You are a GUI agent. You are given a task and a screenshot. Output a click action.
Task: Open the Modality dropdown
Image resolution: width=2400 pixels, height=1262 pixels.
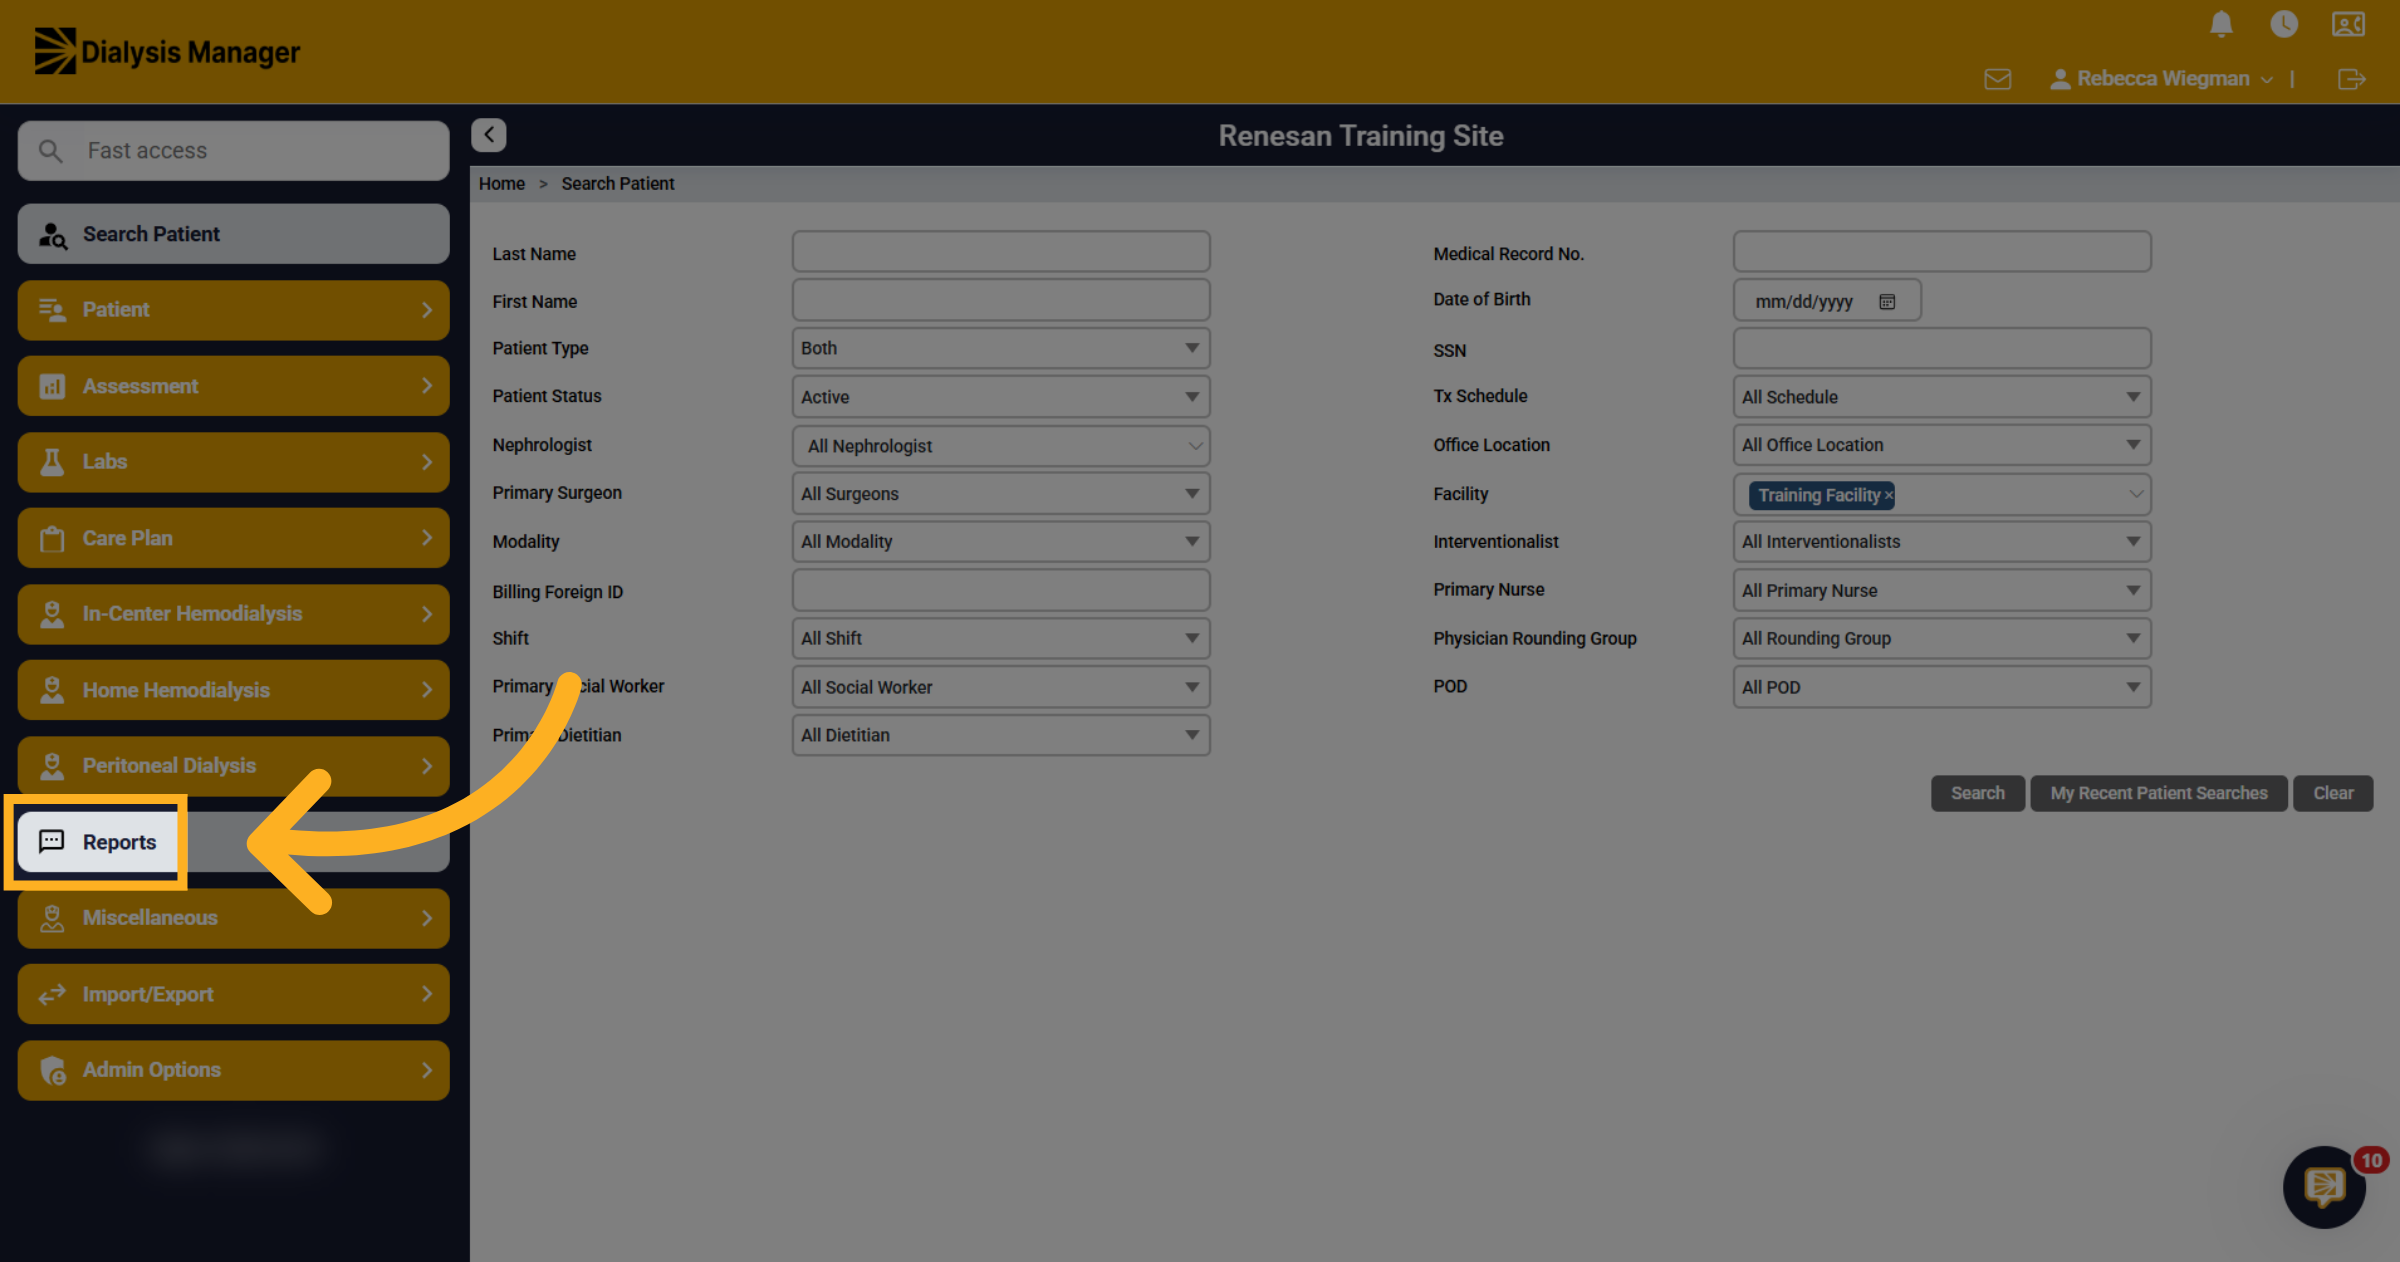click(1001, 542)
